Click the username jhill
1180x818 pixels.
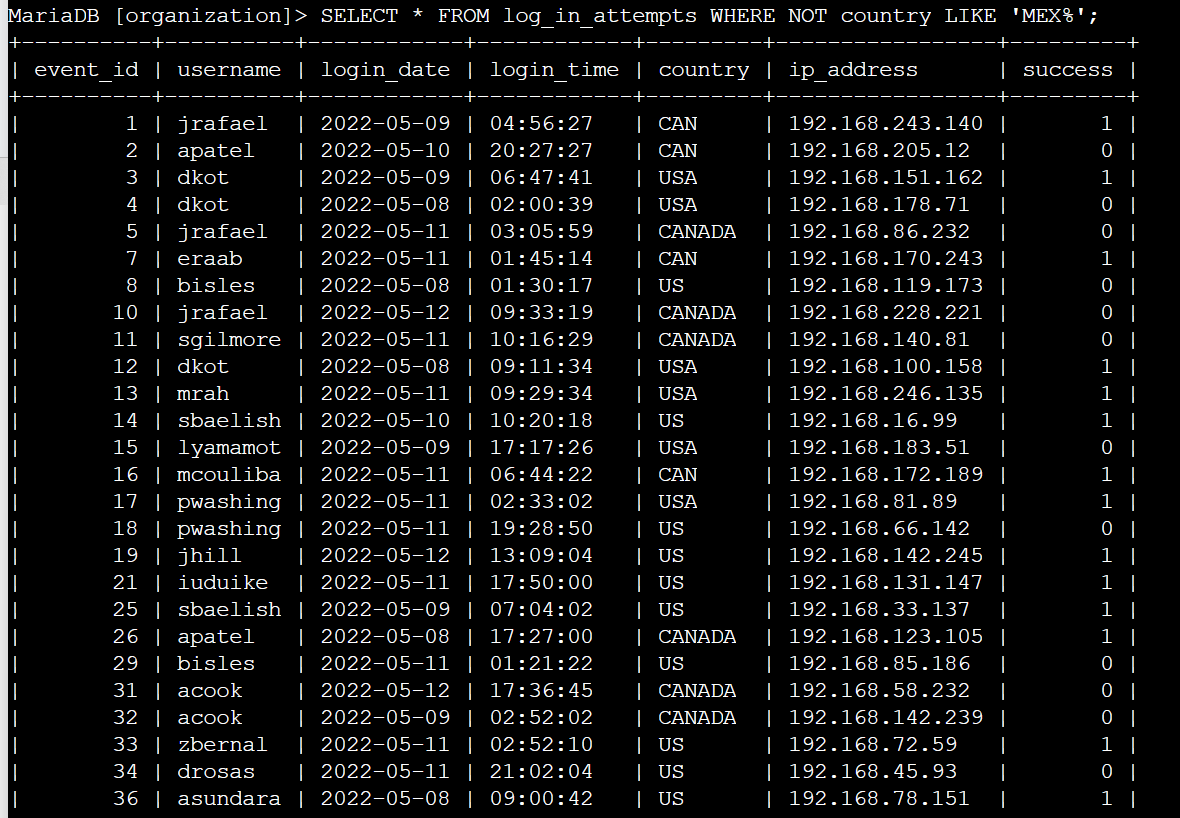(x=209, y=556)
